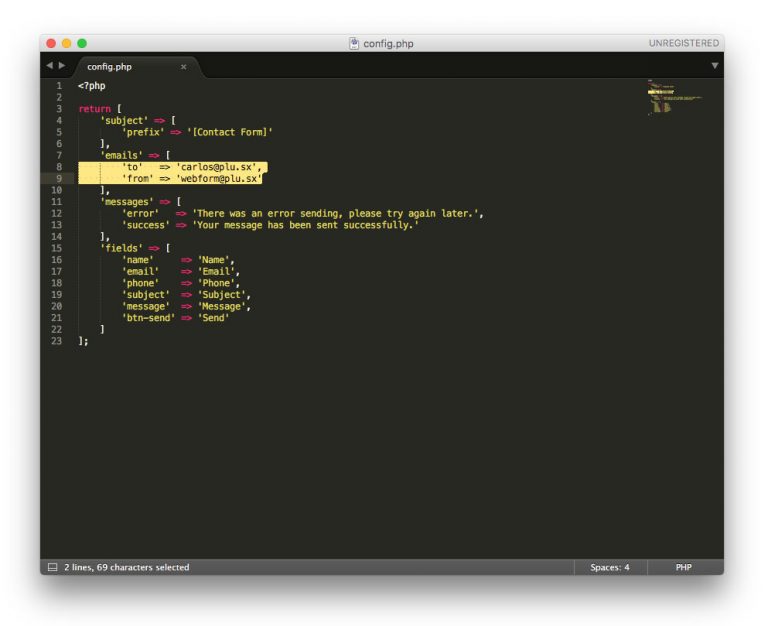
Task: Click the green fullscreen window button
Action: click(x=82, y=43)
